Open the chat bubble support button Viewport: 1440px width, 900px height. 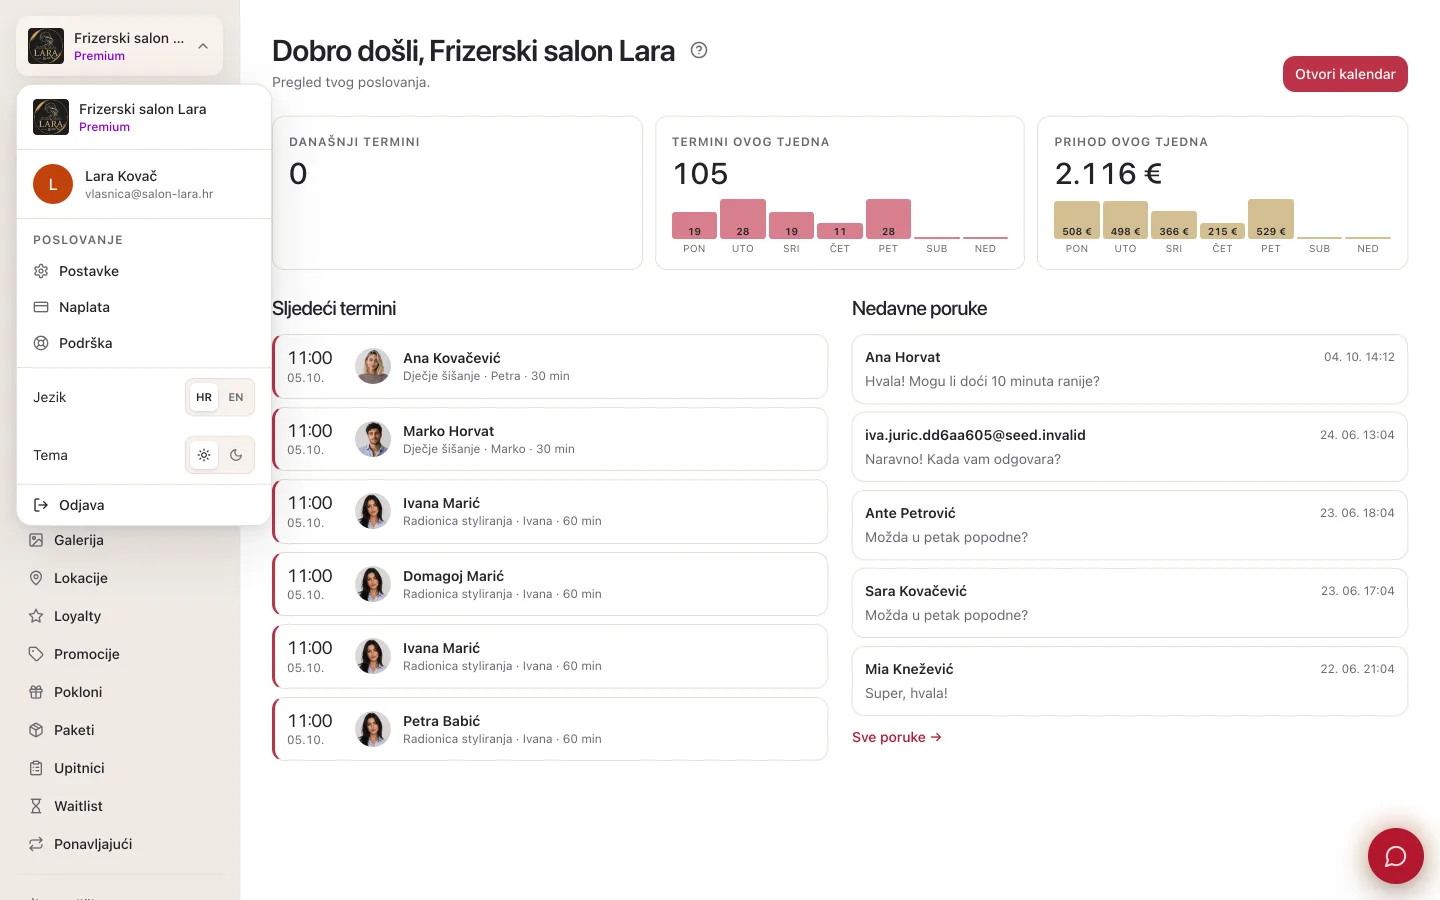(x=1395, y=856)
